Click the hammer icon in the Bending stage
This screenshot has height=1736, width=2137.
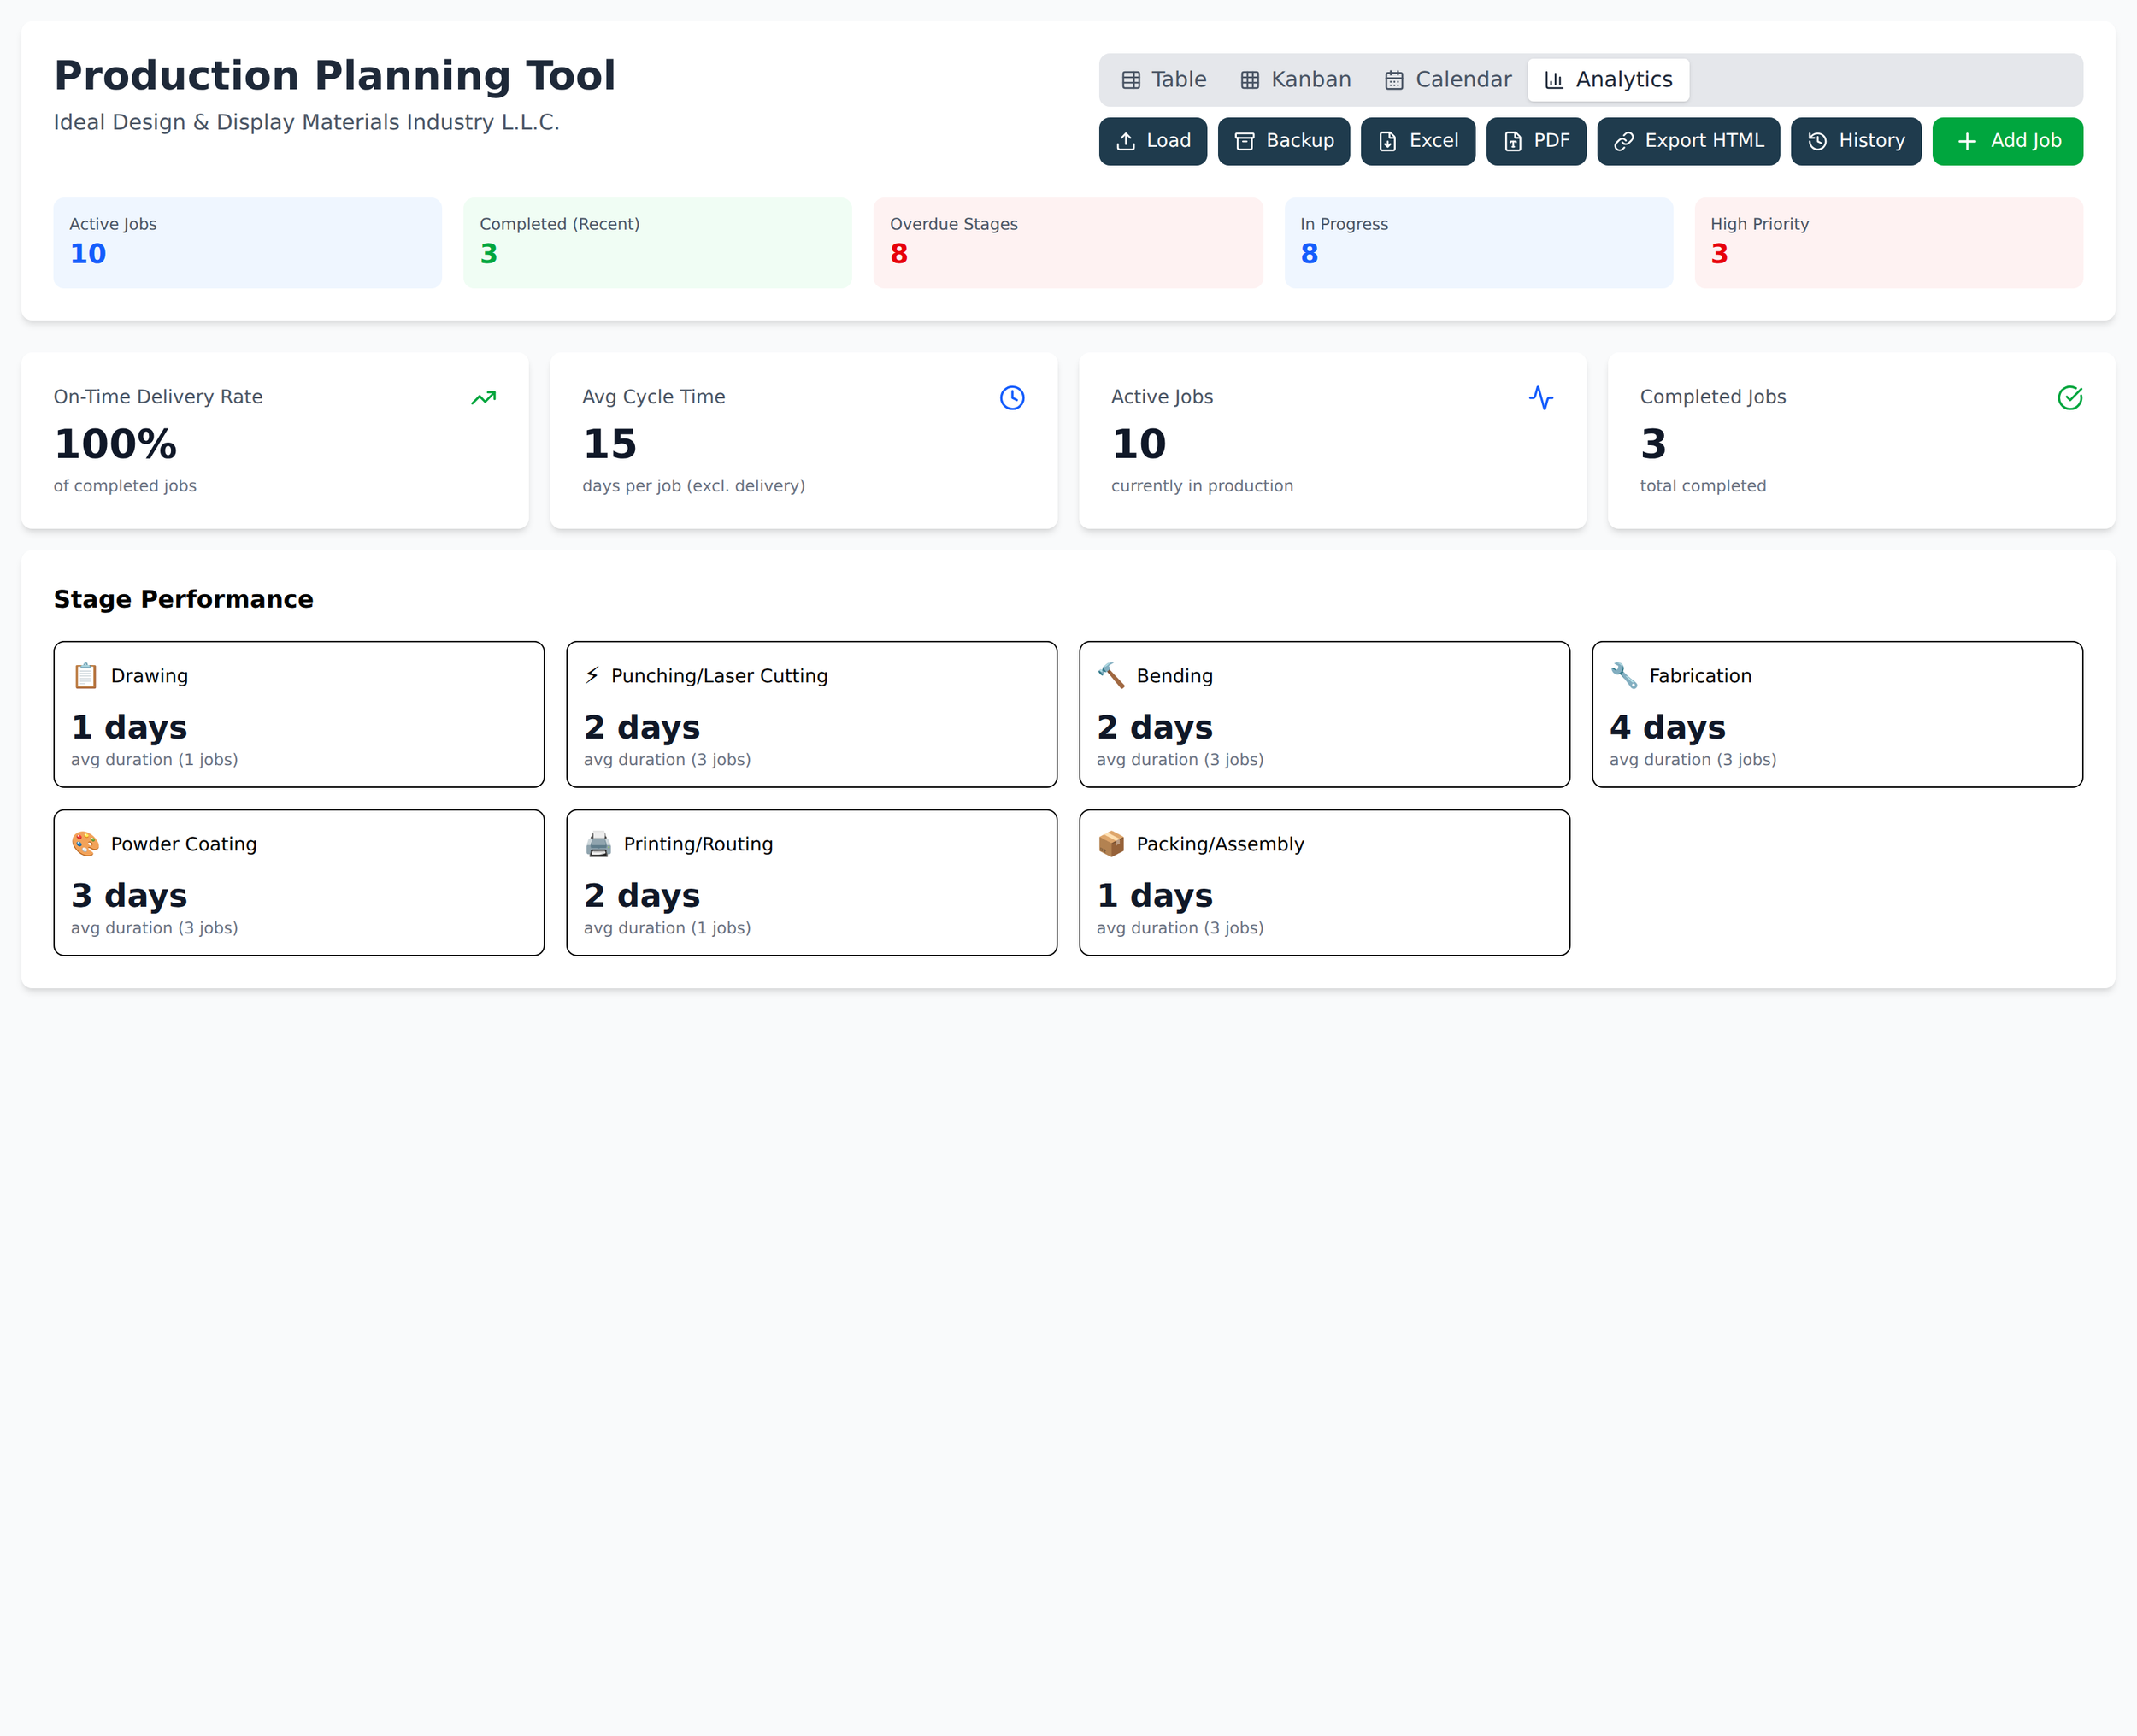pyautogui.click(x=1111, y=676)
